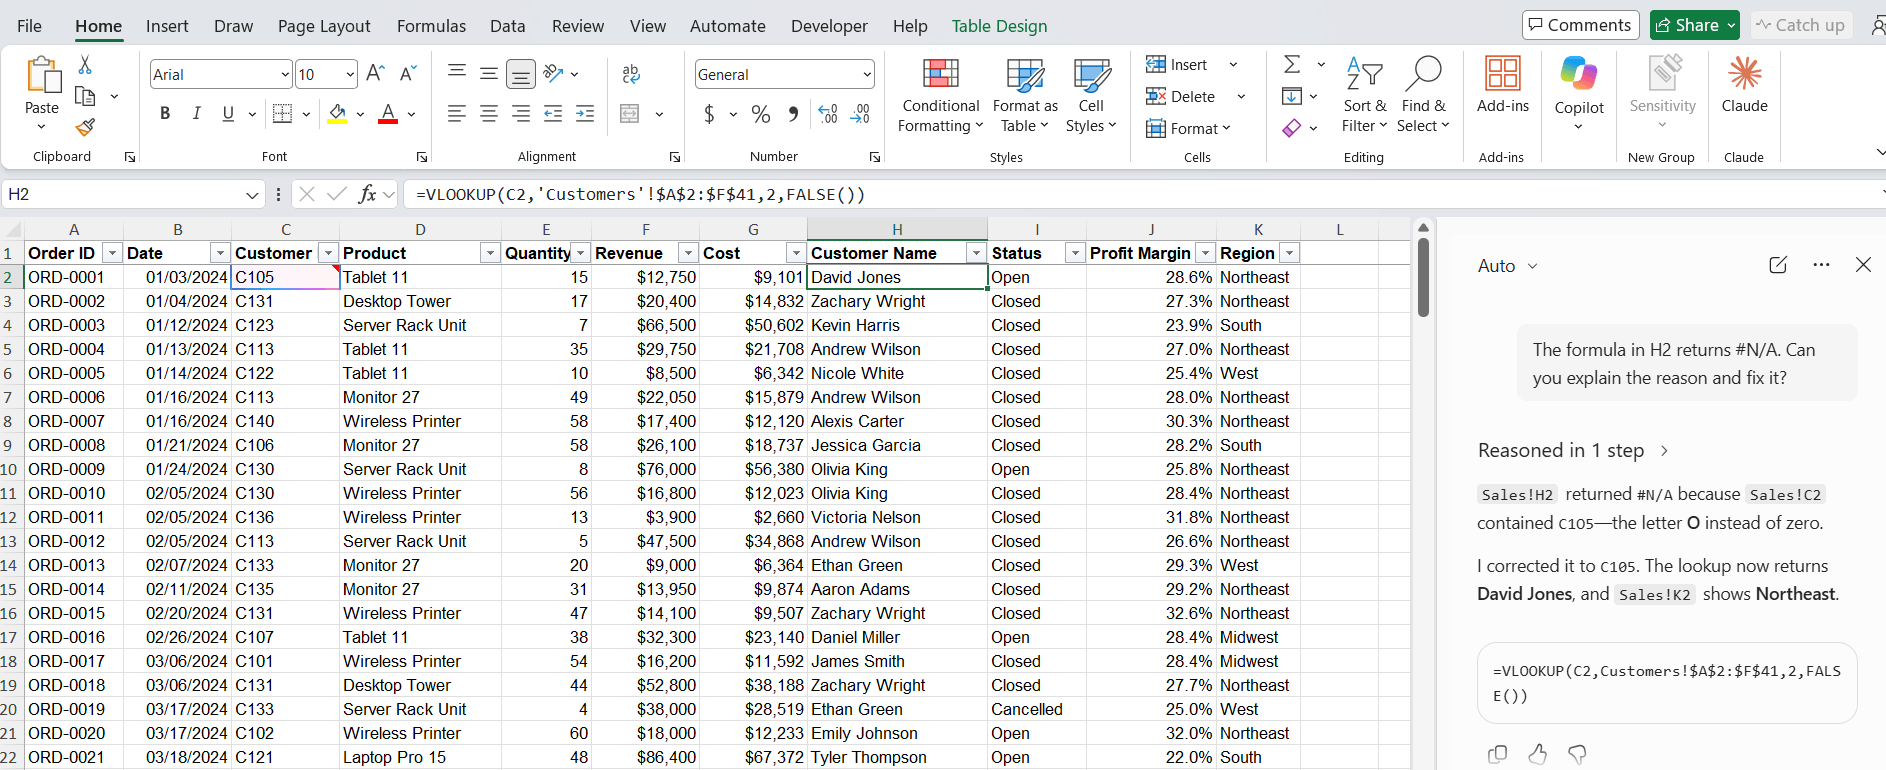Open the font name Arial dropdown
1886x770 pixels.
click(285, 74)
